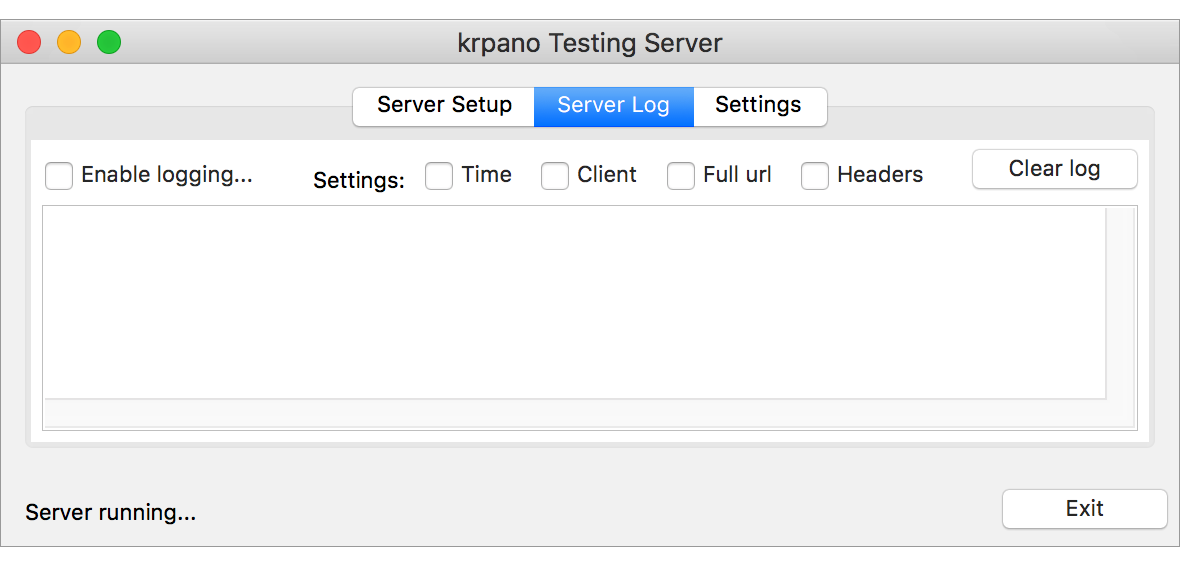Minimize the window using the yellow button
This screenshot has width=1180, height=567.
(x=69, y=43)
